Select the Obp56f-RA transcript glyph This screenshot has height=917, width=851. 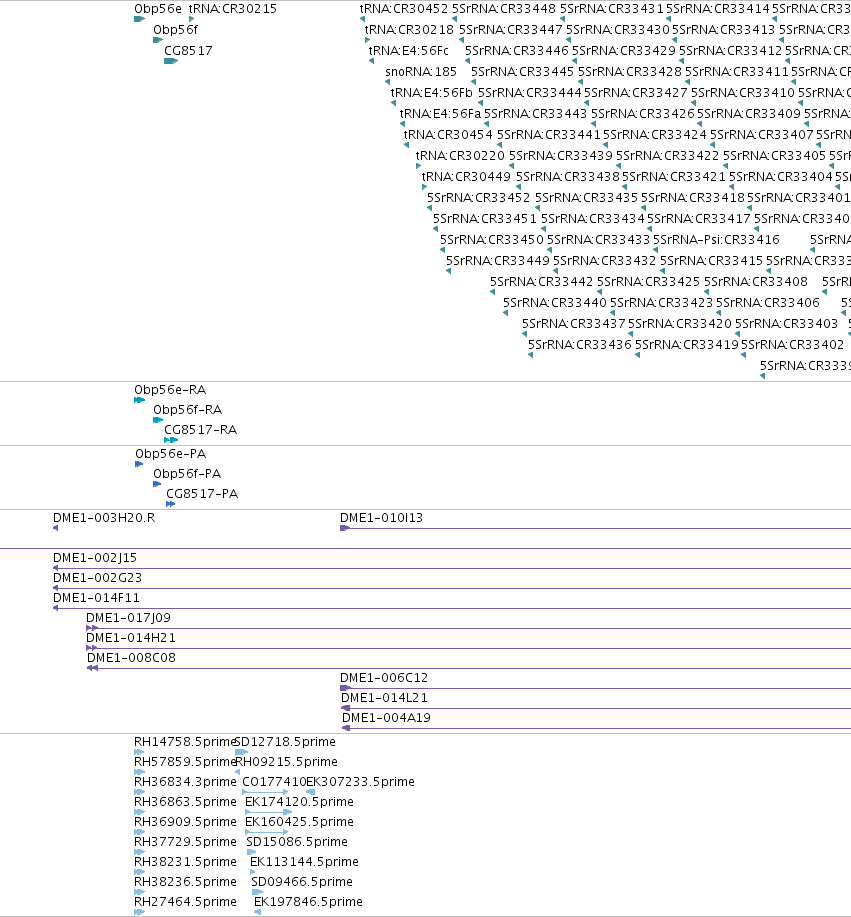(x=158, y=420)
